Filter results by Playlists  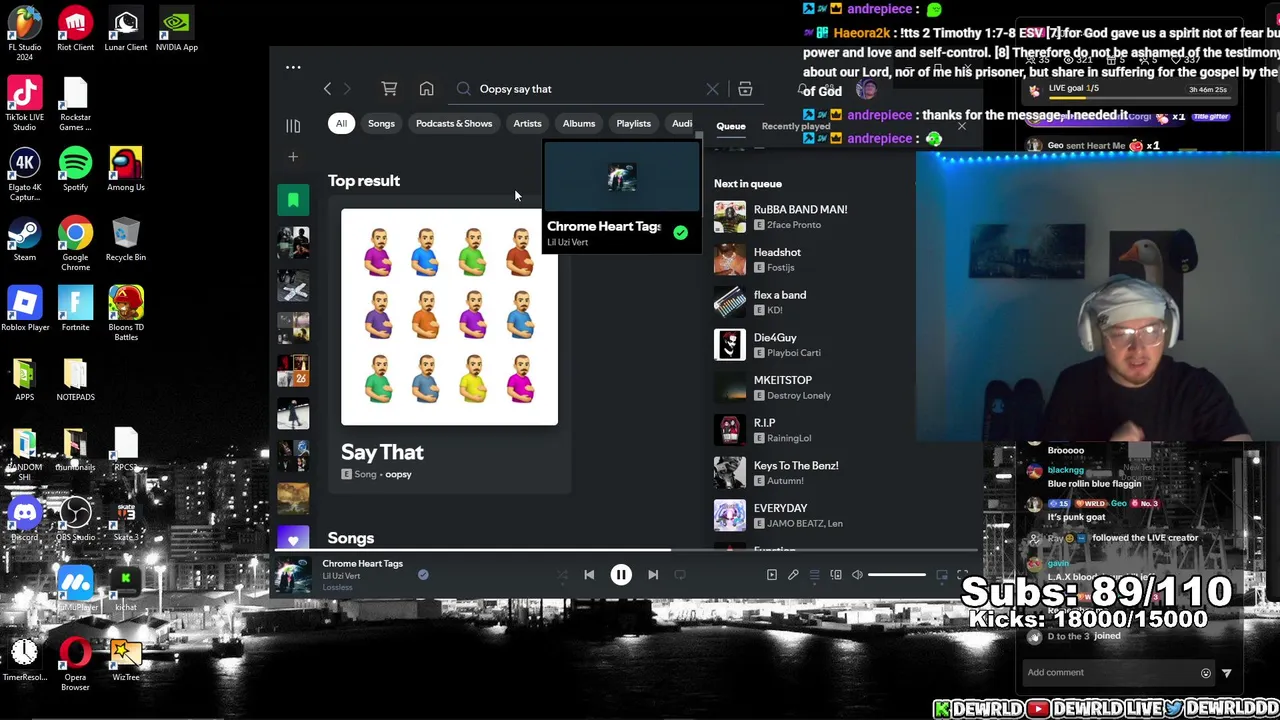634,124
